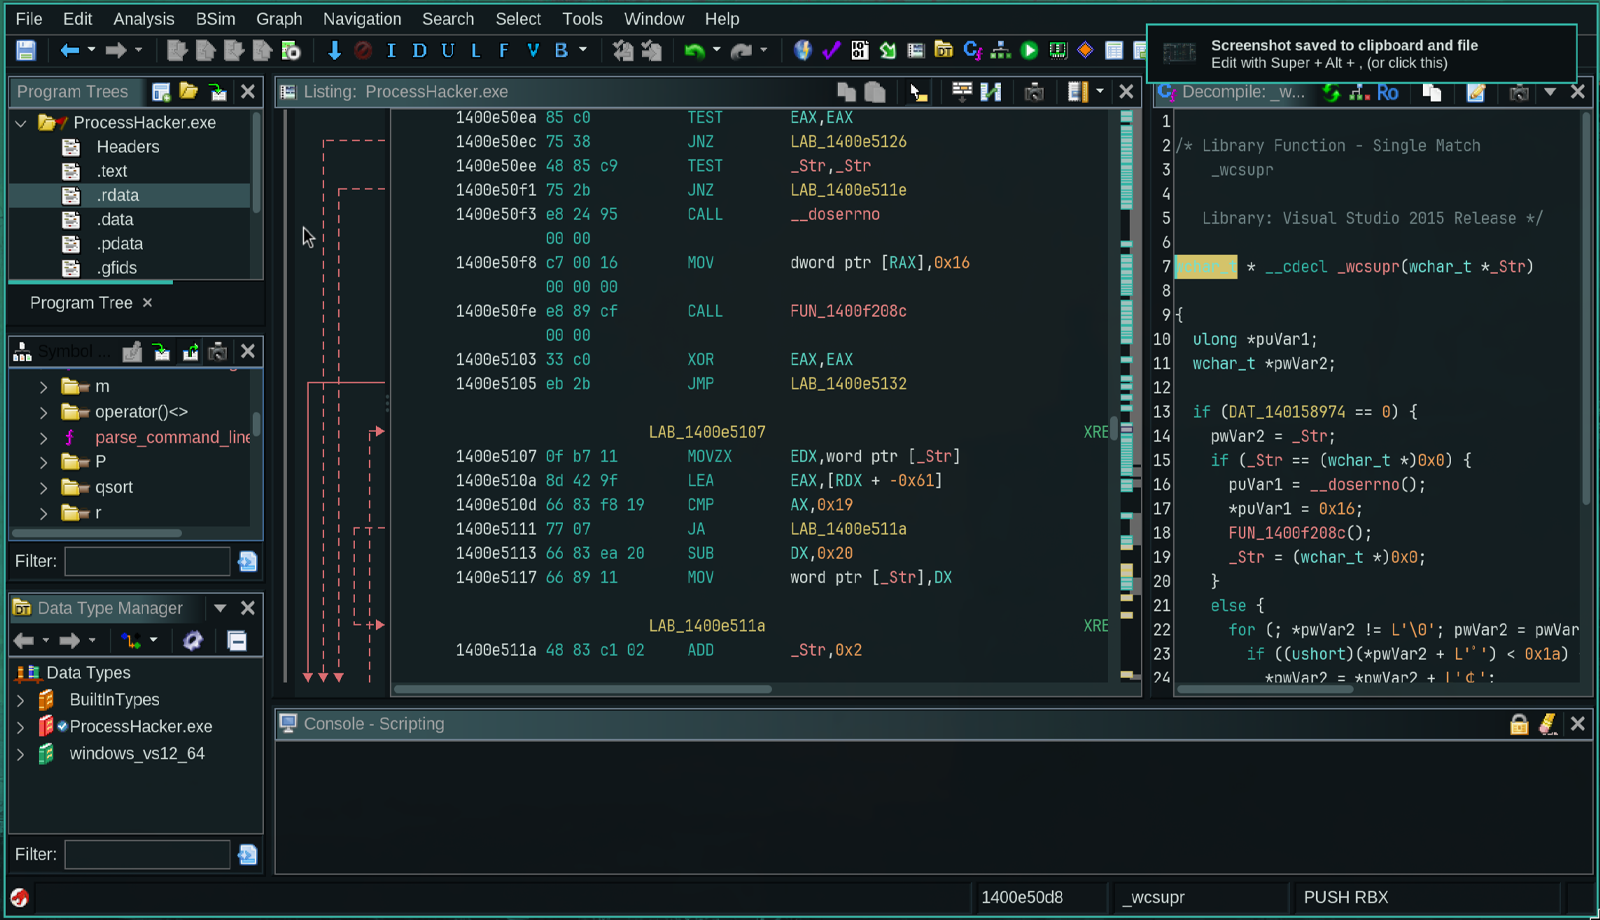The width and height of the screenshot is (1600, 920).
Task: Toggle Listing field header editor icon
Action: click(x=962, y=92)
